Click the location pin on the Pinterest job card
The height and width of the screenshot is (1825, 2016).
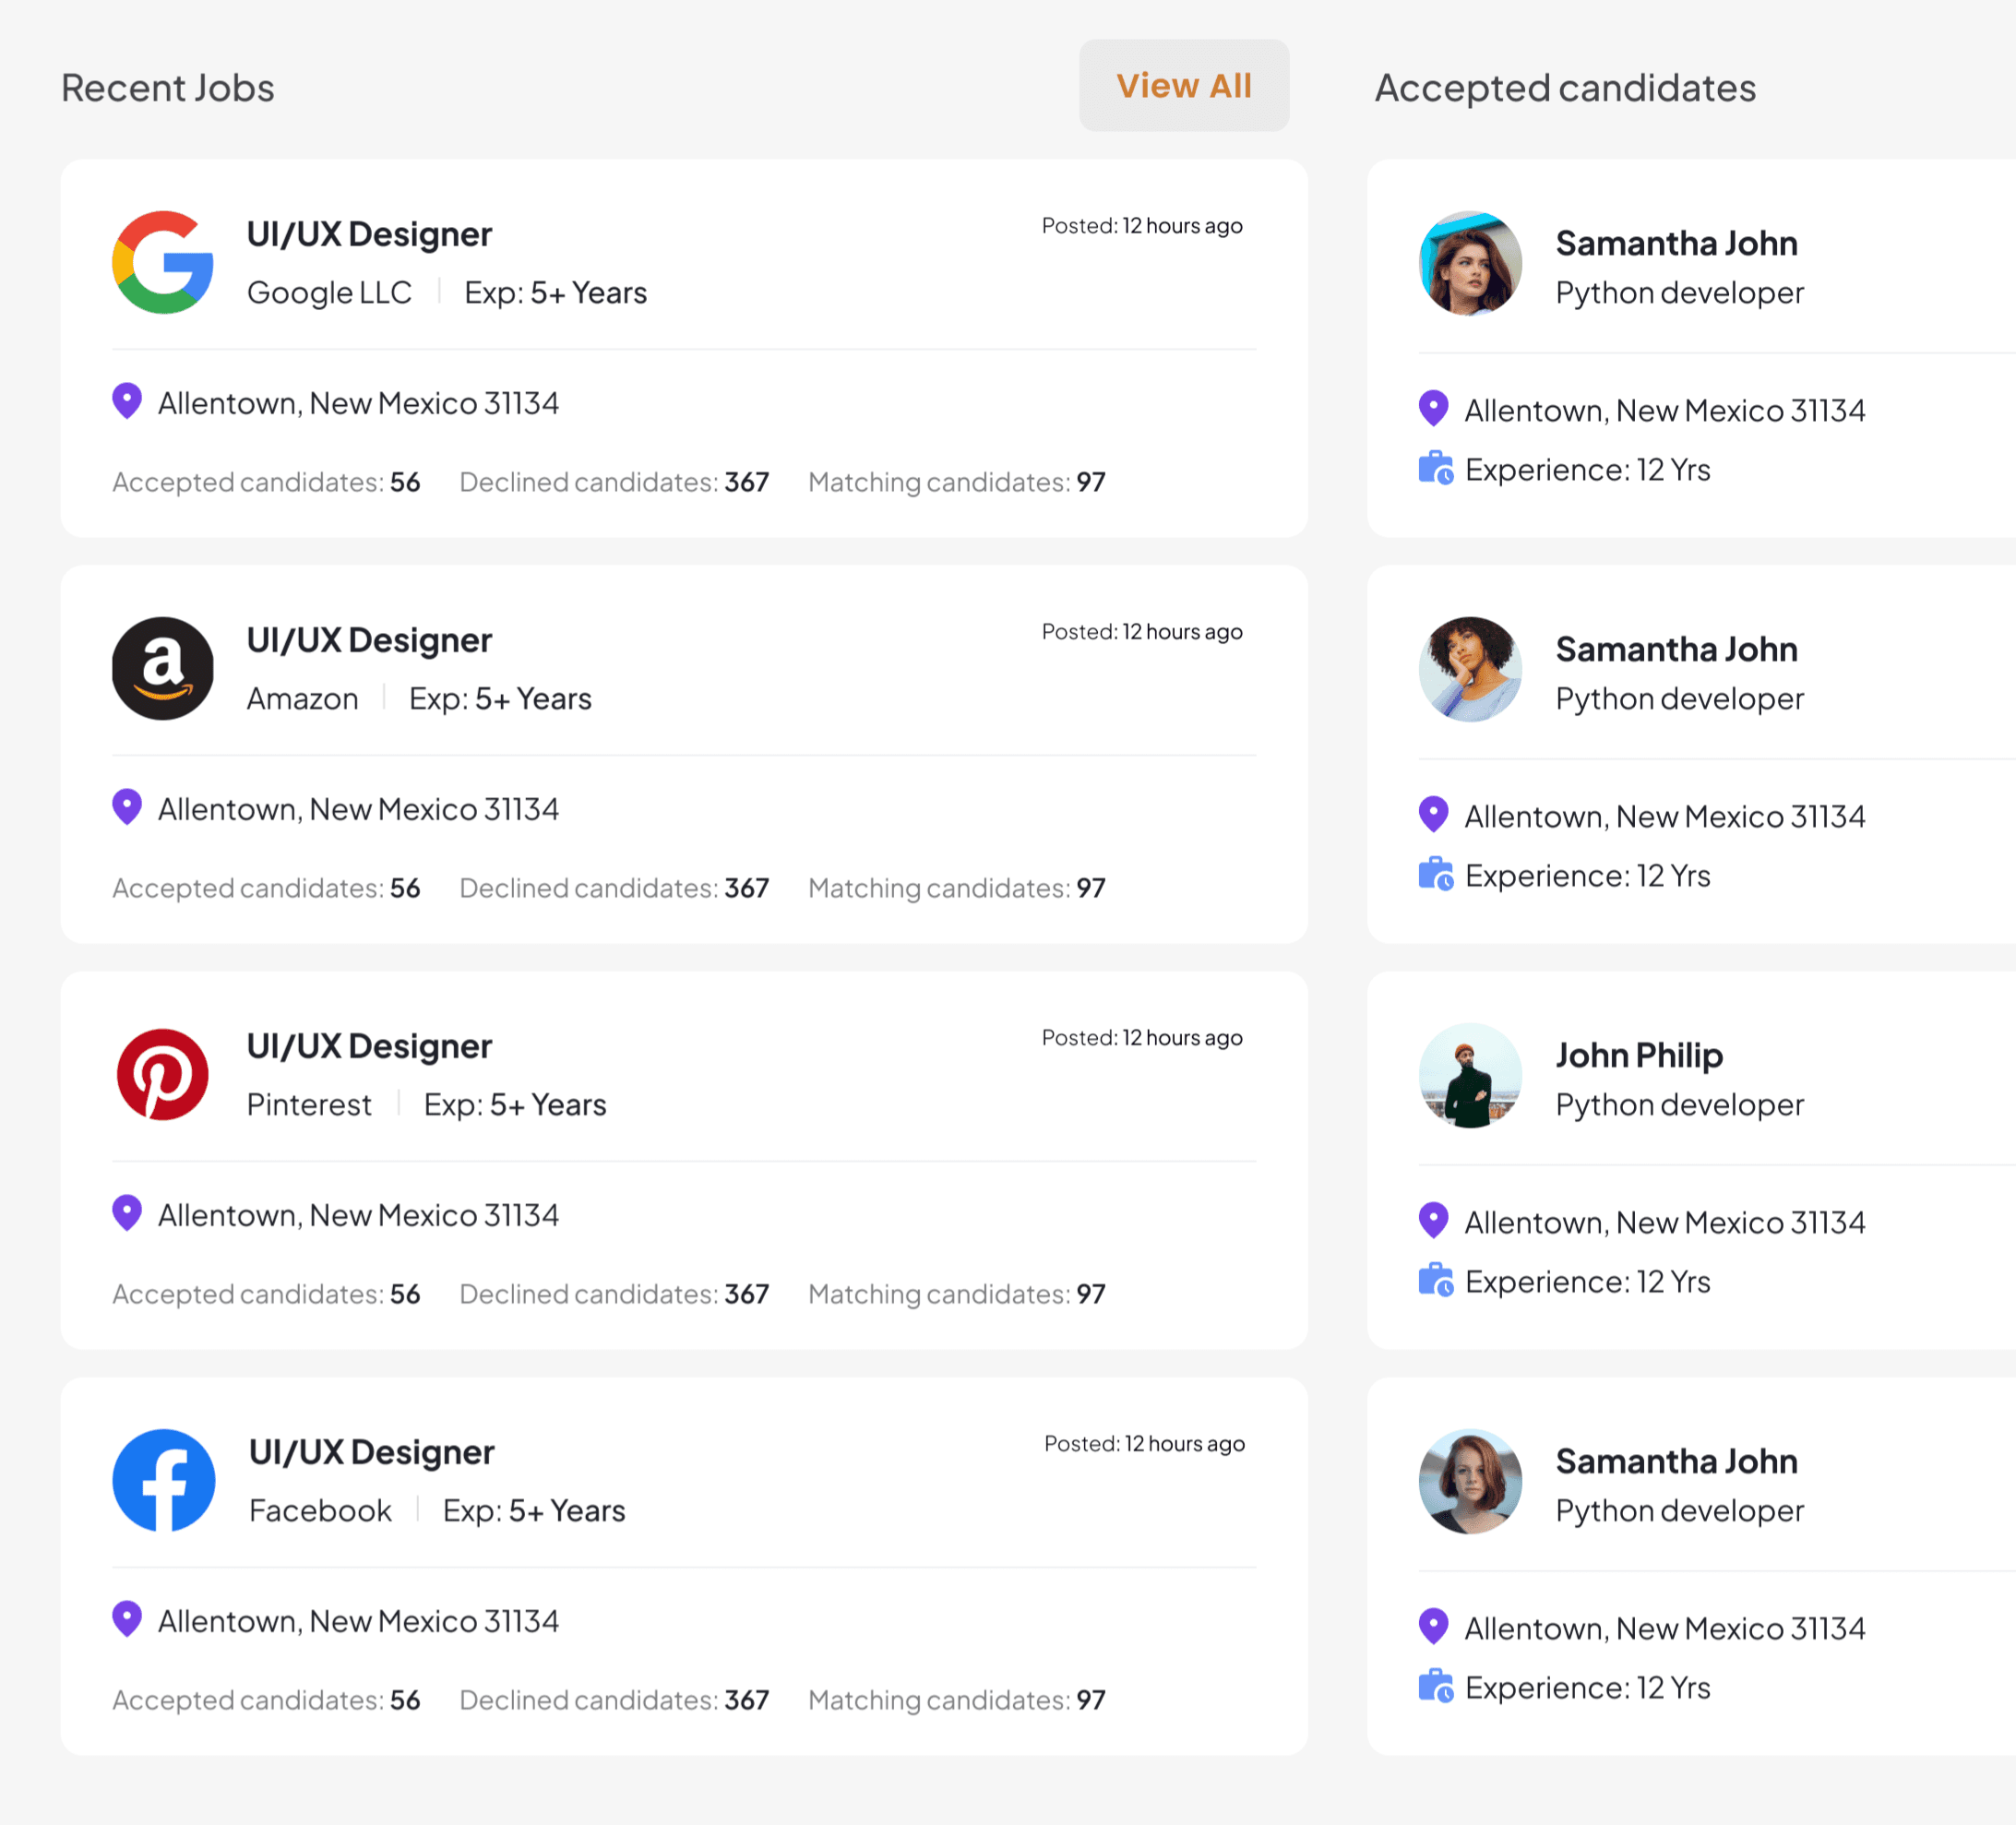(x=128, y=1213)
